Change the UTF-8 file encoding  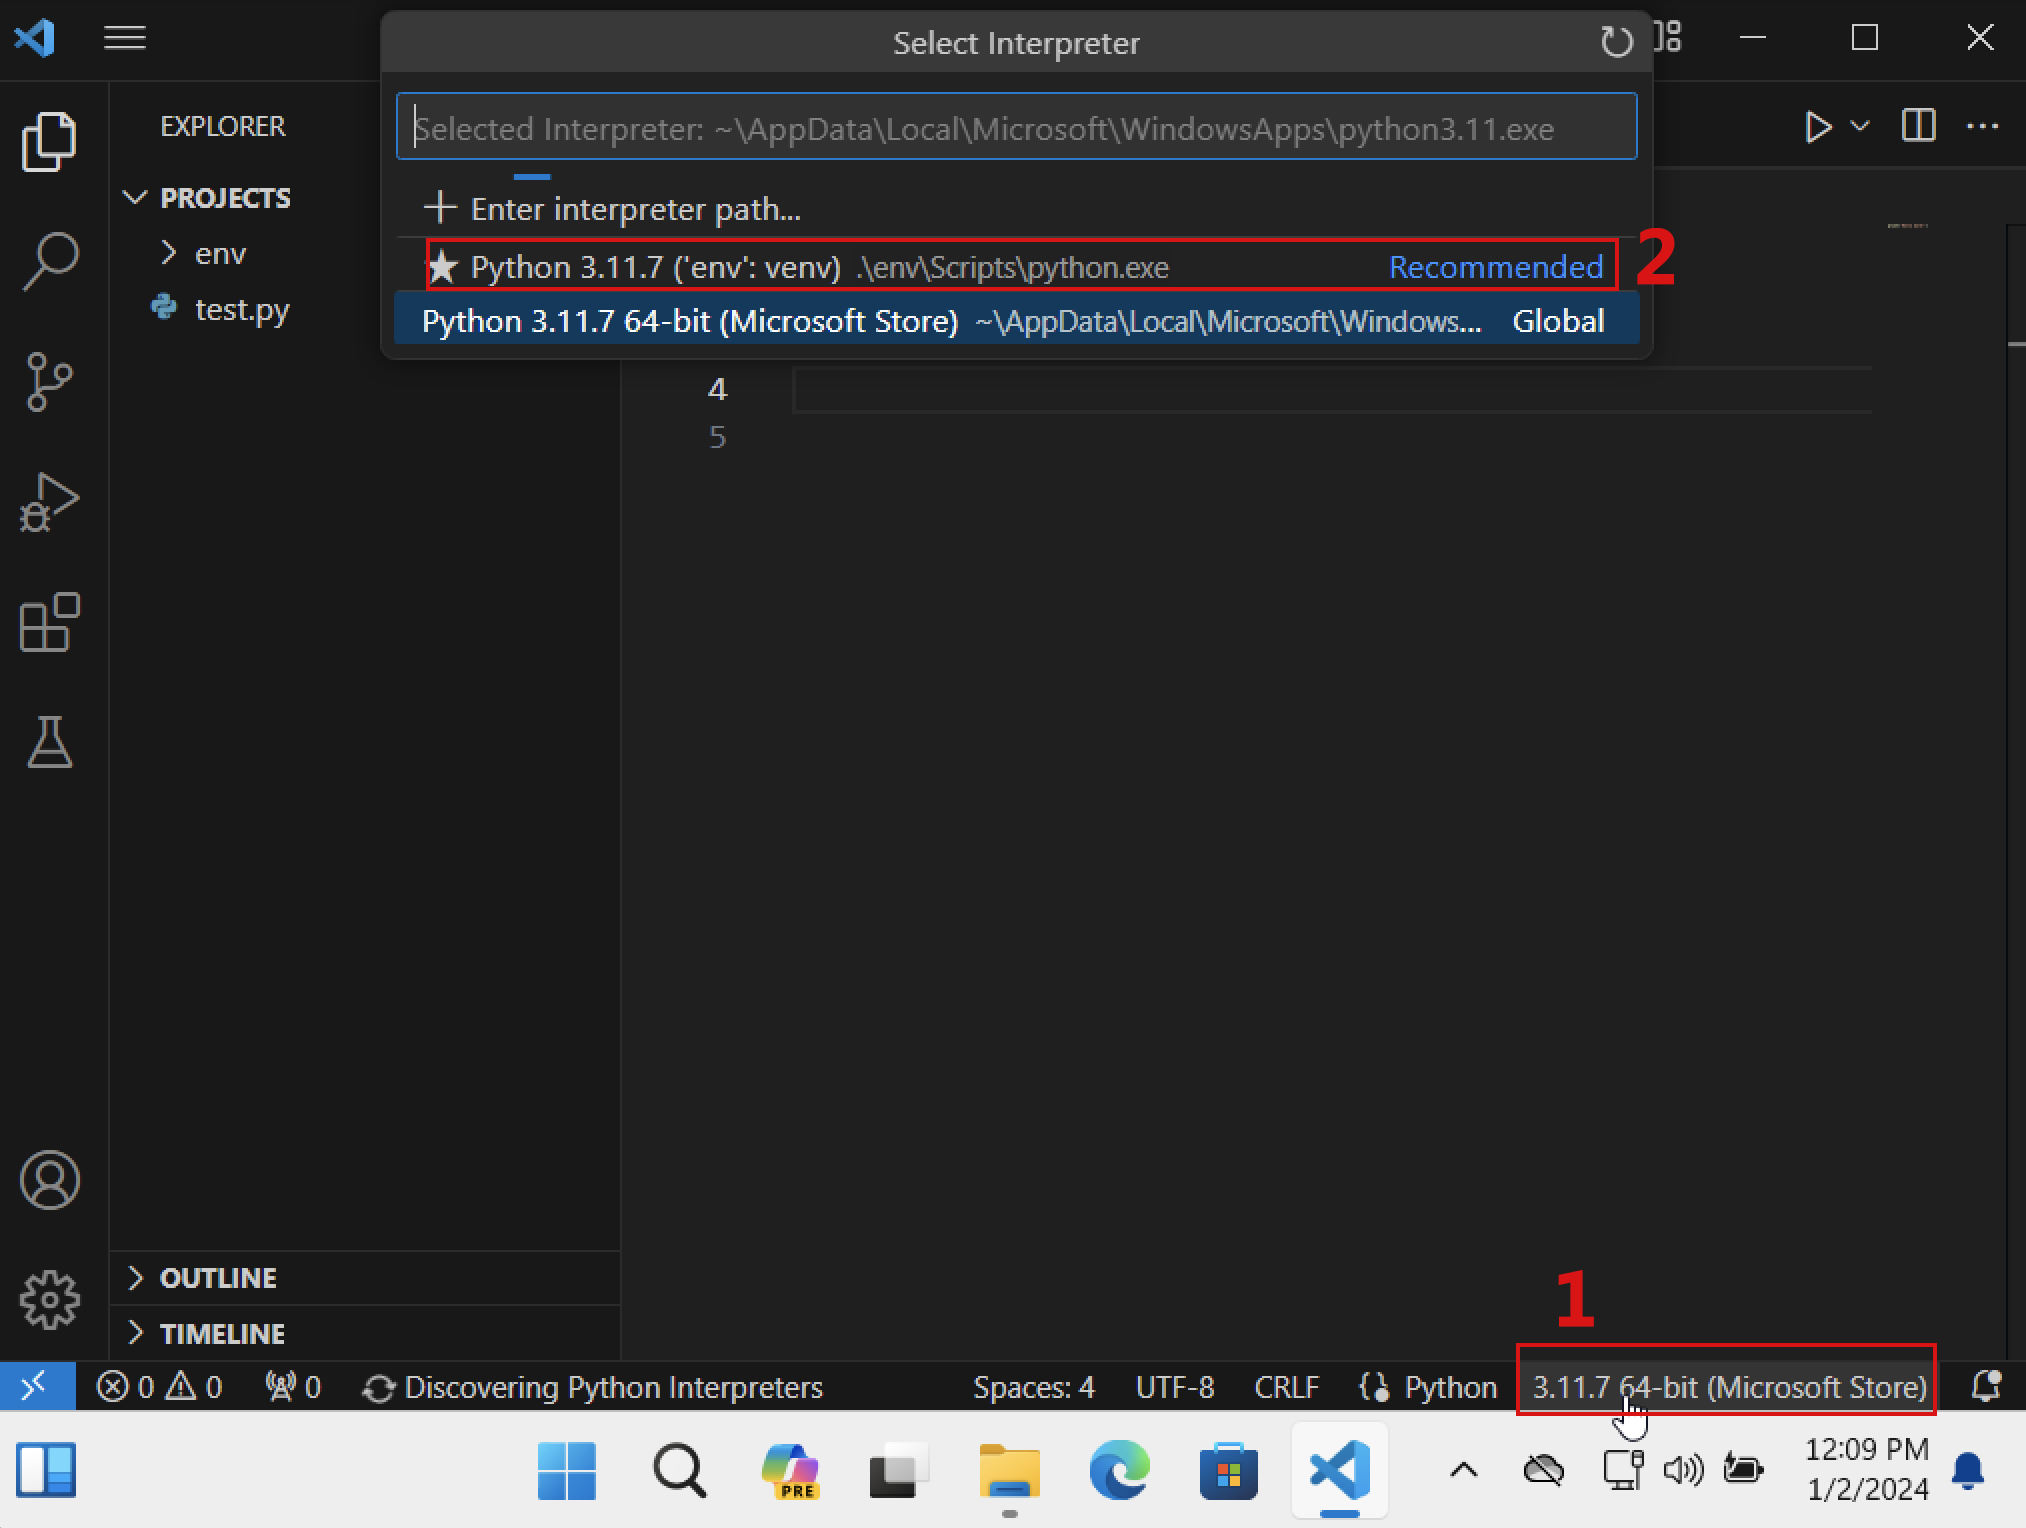point(1174,1387)
